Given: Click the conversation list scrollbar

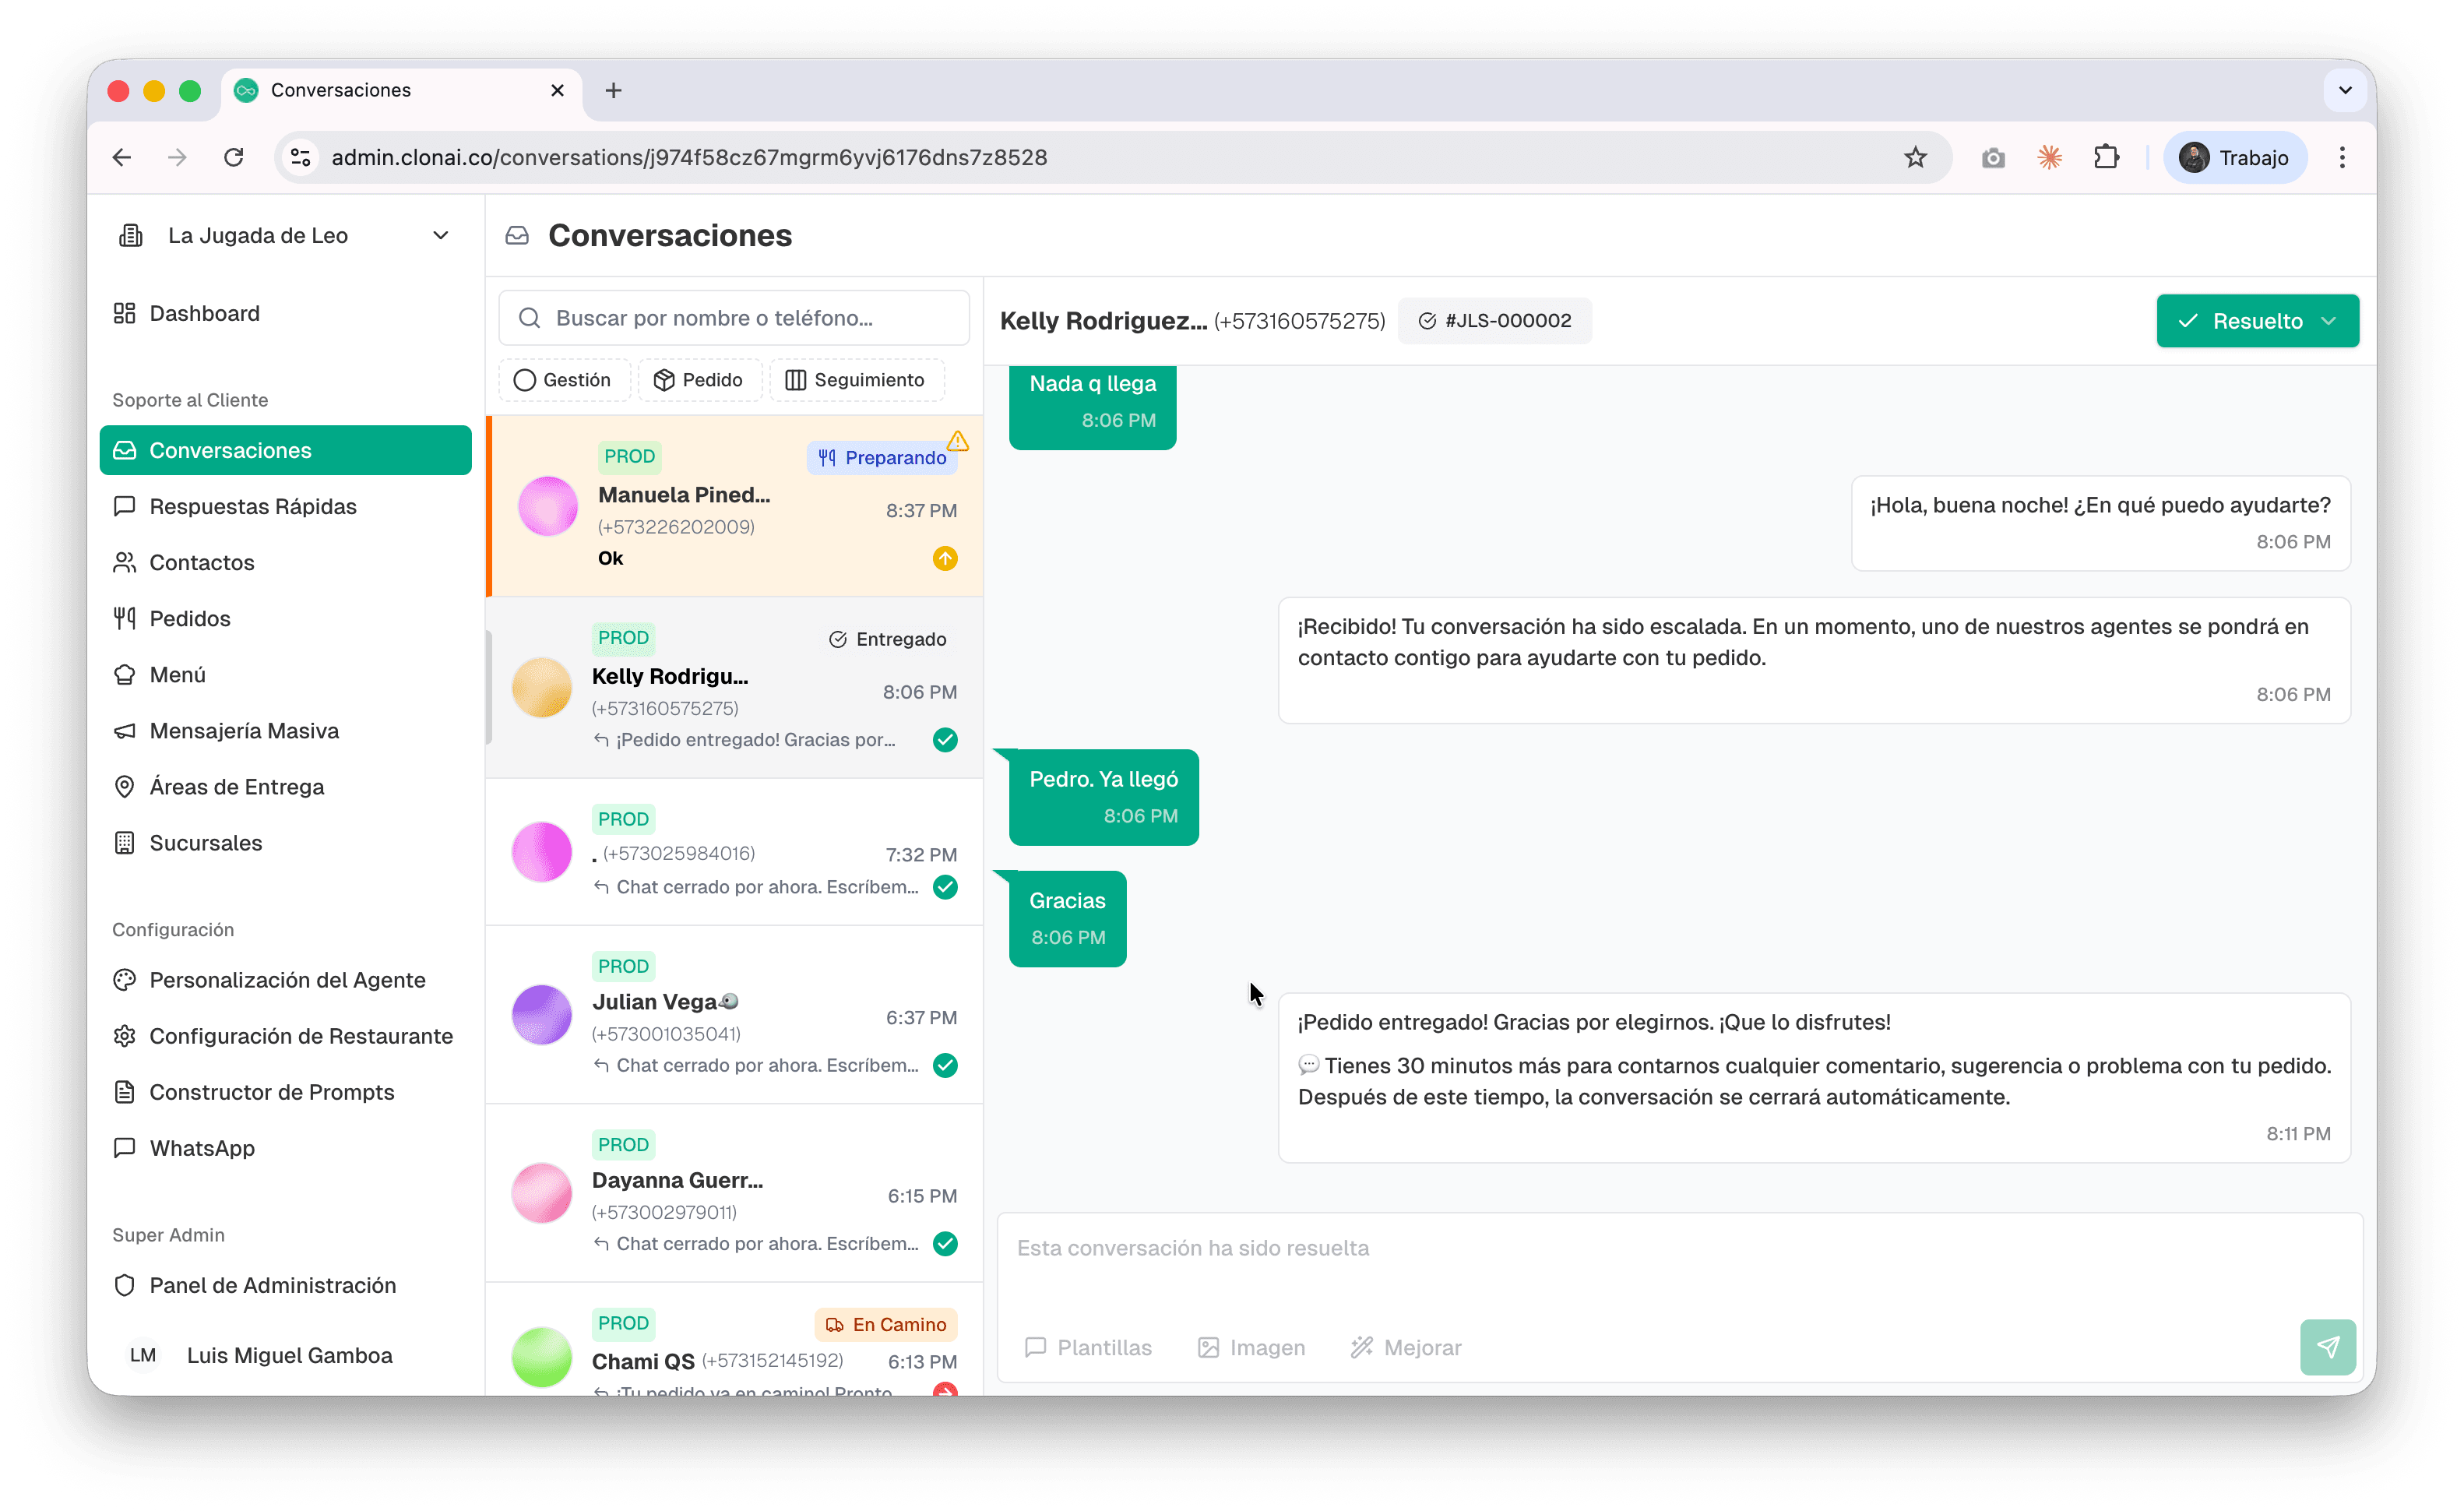Looking at the screenshot, I should (489, 687).
